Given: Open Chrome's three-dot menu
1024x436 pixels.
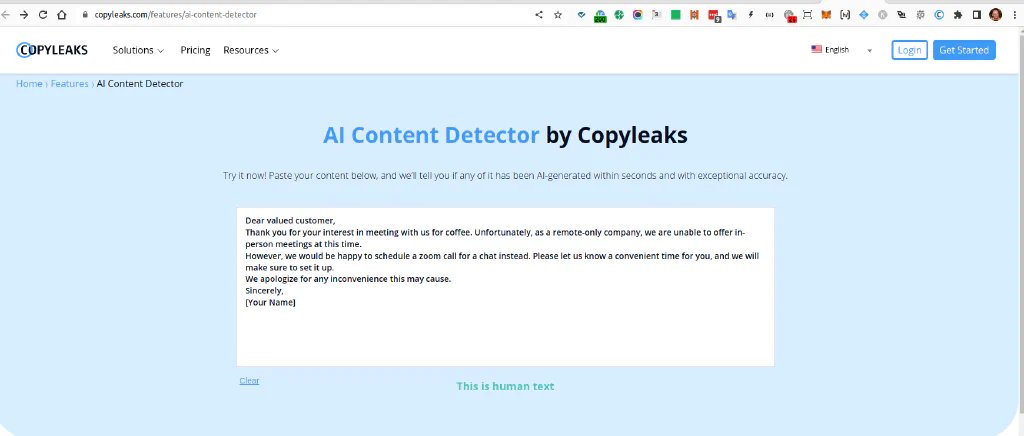Looking at the screenshot, I should (1014, 14).
